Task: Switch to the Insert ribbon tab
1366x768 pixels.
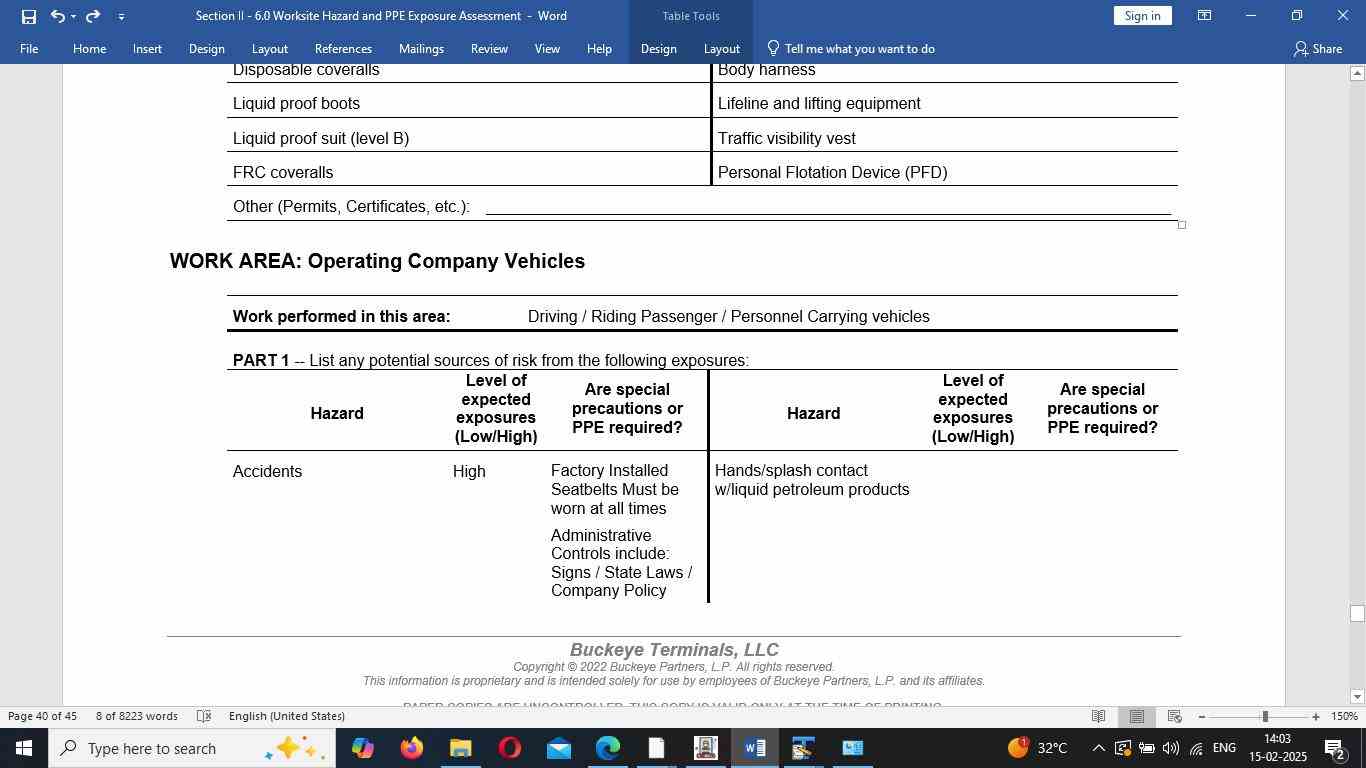Action: pos(147,48)
